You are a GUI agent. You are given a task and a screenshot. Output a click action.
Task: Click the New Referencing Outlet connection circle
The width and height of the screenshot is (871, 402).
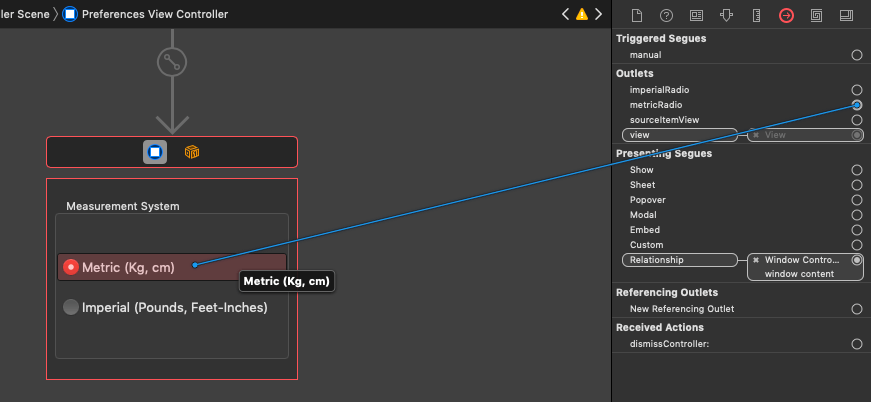pos(857,309)
